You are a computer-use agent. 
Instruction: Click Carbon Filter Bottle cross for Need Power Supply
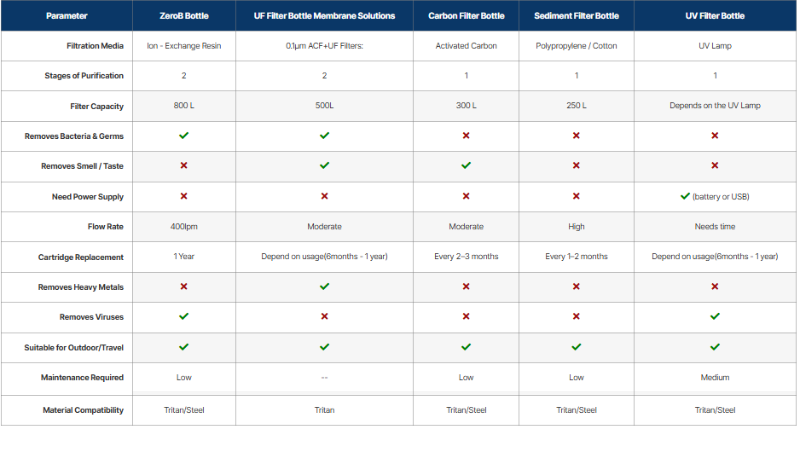[x=466, y=196]
